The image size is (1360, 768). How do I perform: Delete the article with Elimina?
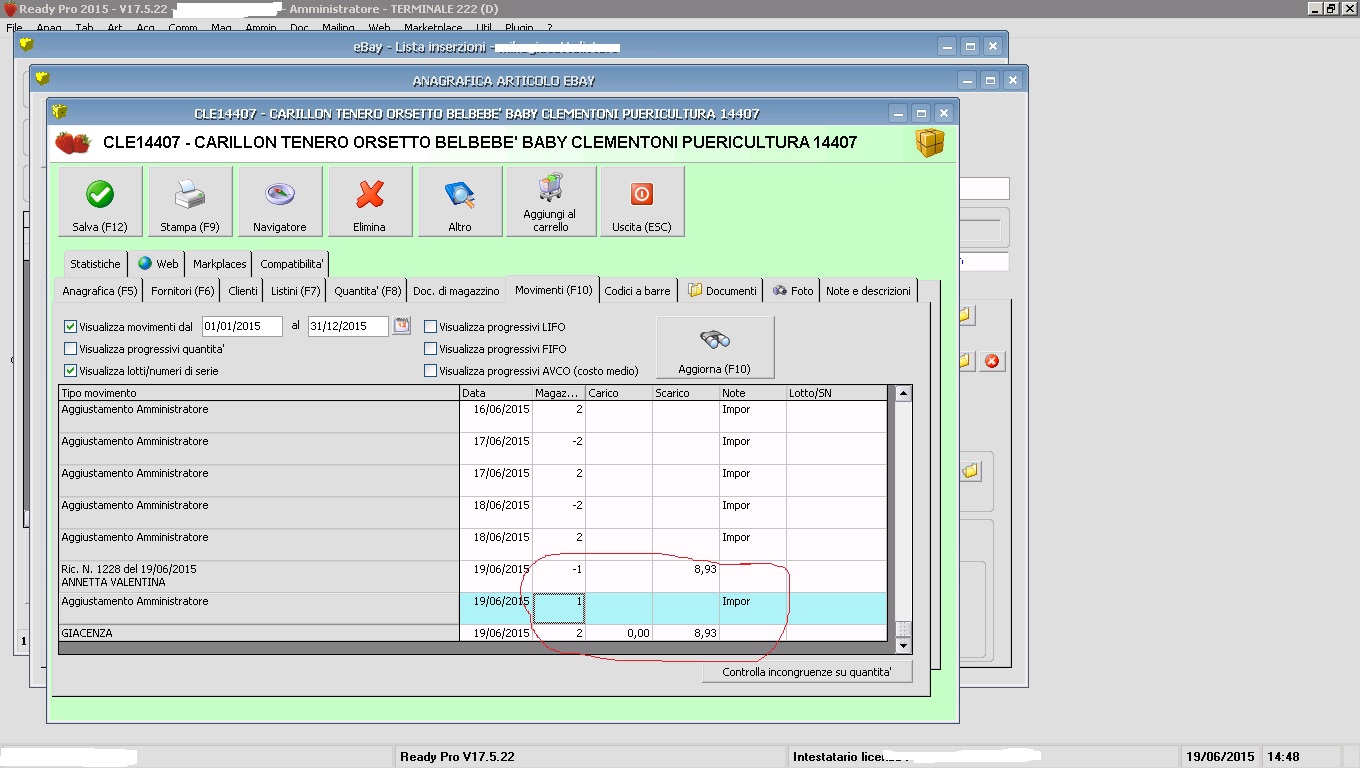pyautogui.click(x=369, y=201)
